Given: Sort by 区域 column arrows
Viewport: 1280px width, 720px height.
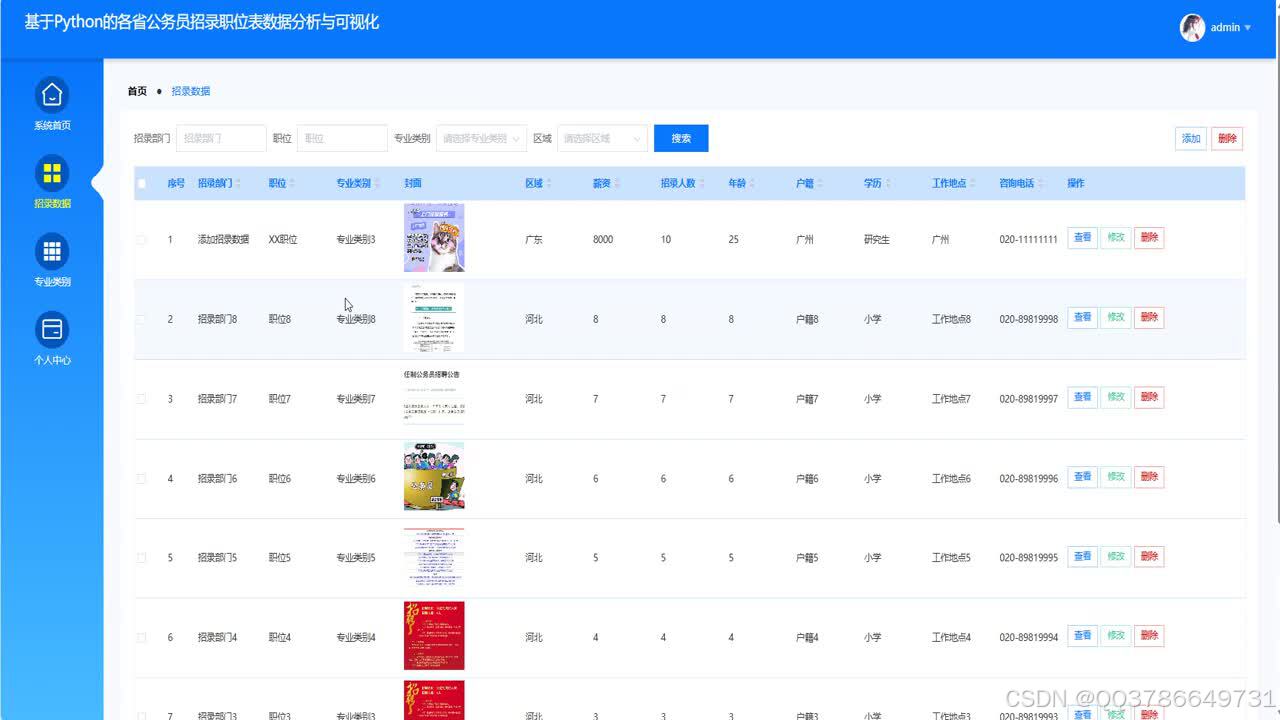Looking at the screenshot, I should pyautogui.click(x=549, y=184).
